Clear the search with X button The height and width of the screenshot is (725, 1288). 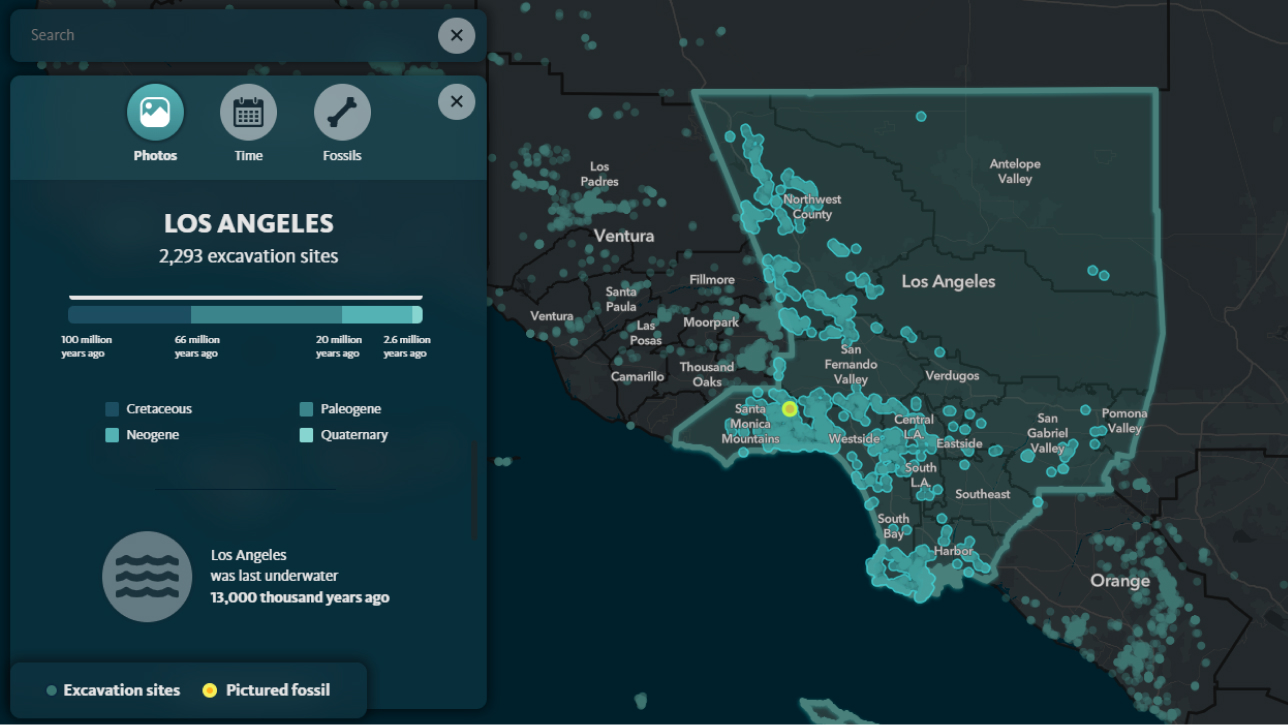[456, 36]
